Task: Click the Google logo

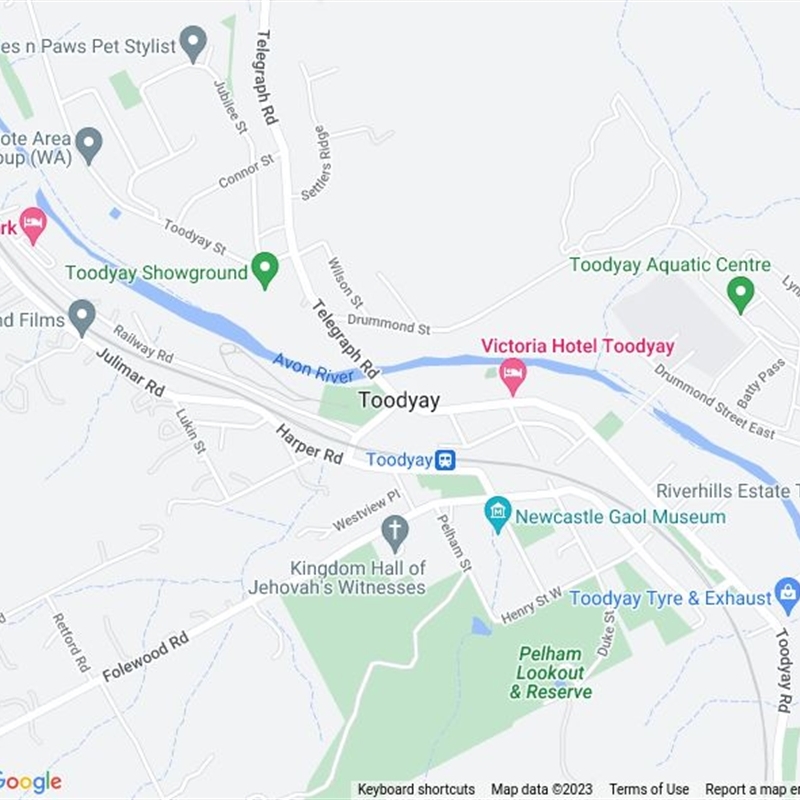Action: coord(30,783)
